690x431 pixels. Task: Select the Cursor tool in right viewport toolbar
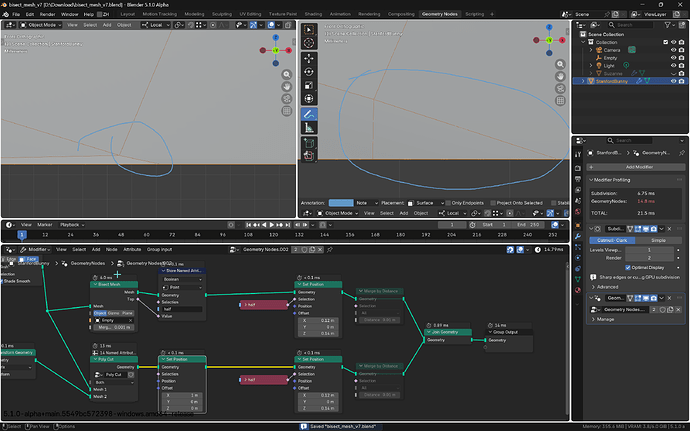[x=309, y=43]
